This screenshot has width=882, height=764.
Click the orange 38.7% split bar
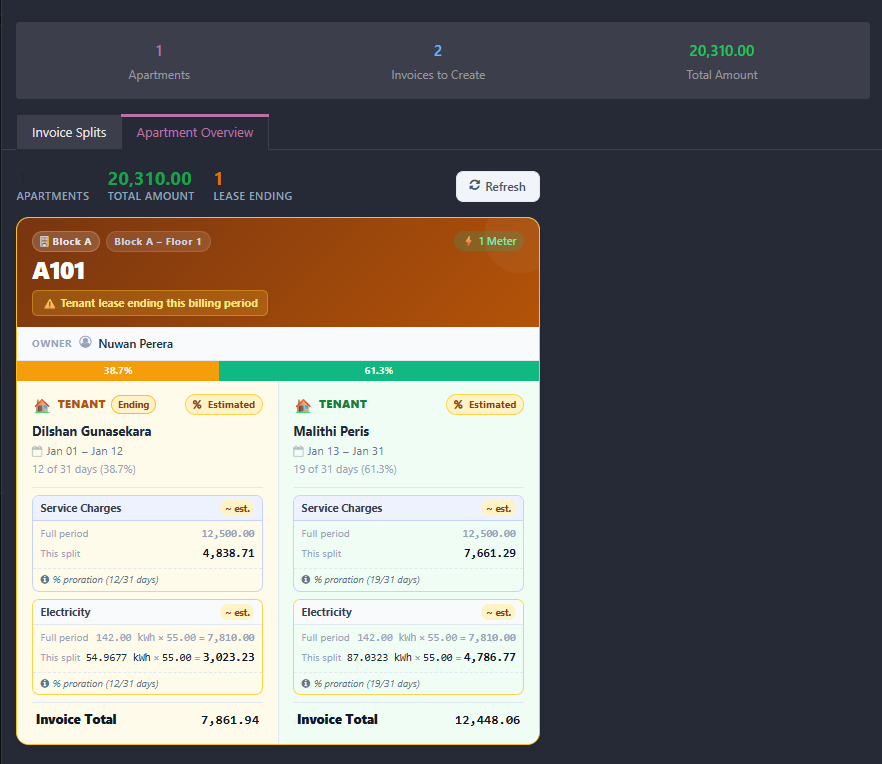click(118, 371)
